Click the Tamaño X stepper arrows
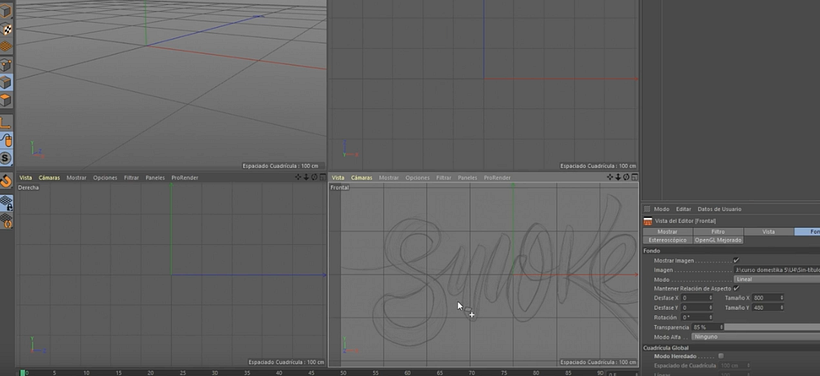 tap(781, 298)
